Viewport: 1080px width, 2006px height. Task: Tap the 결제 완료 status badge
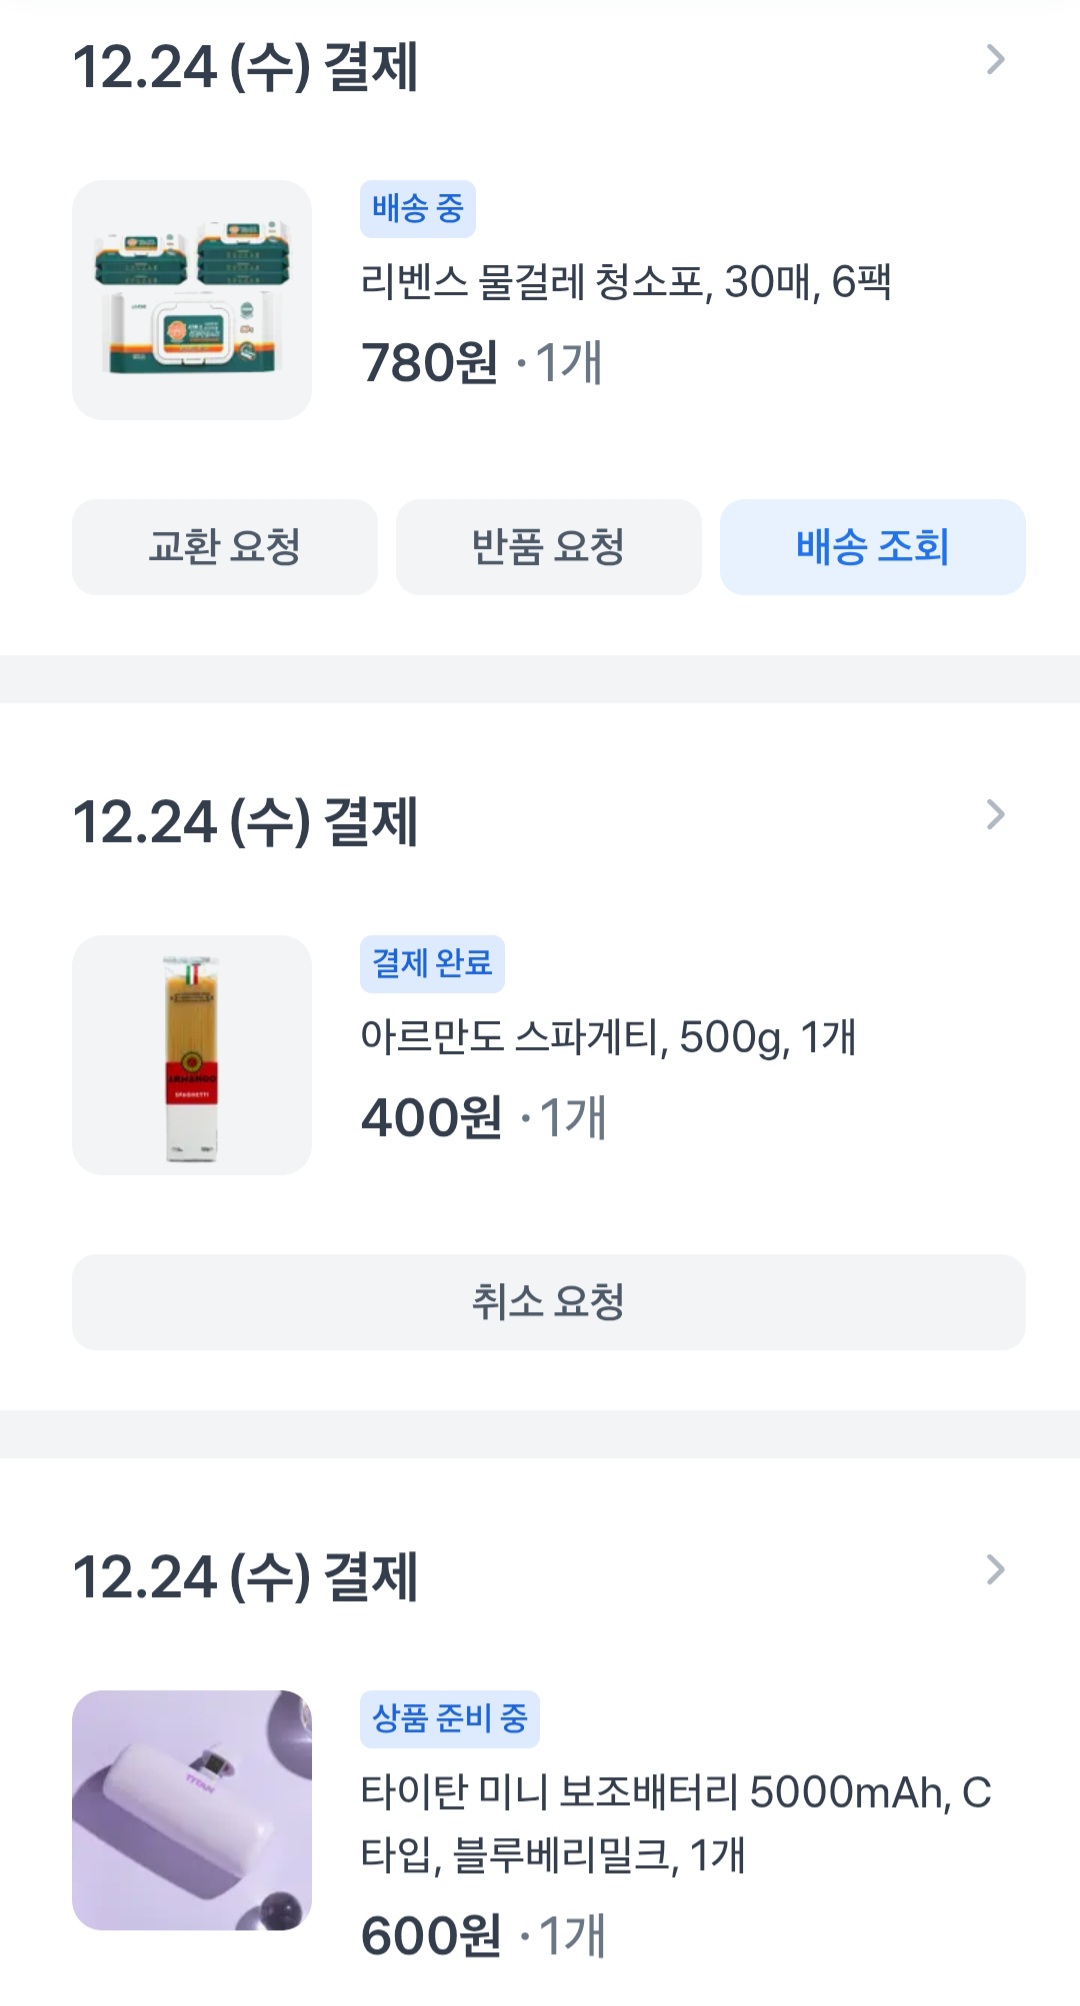click(432, 964)
